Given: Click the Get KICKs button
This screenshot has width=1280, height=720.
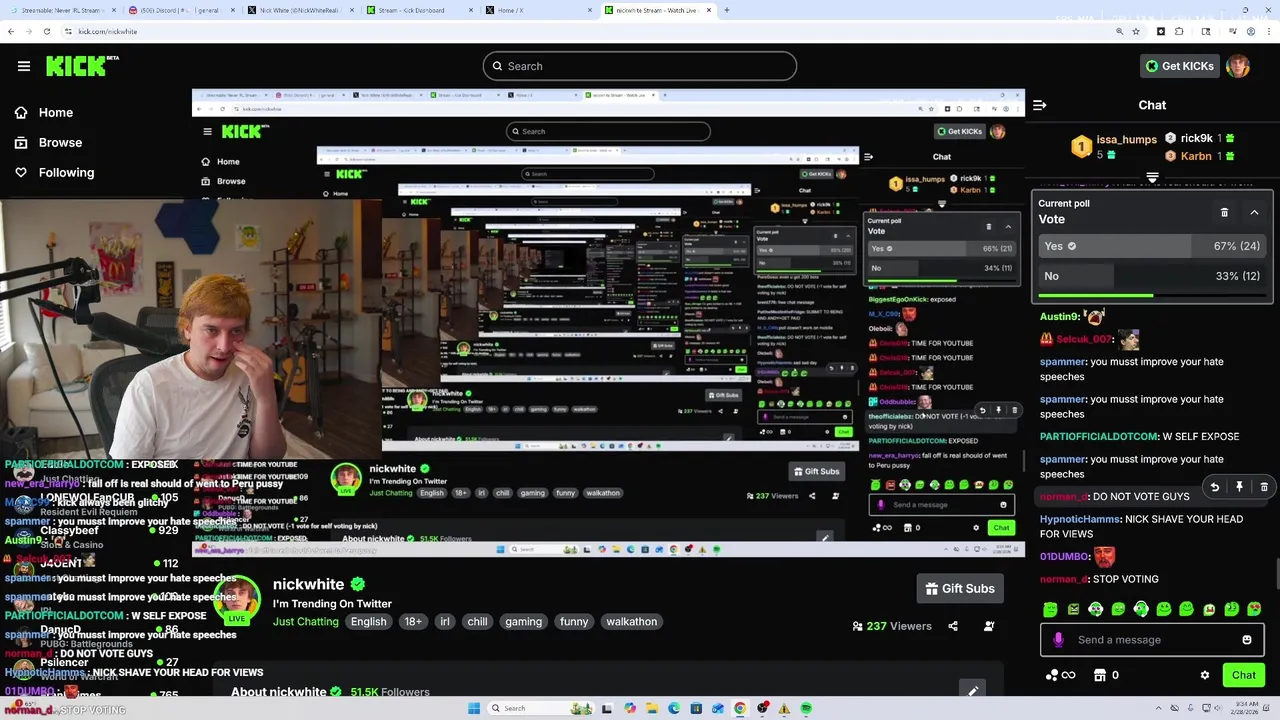Looking at the screenshot, I should [1179, 66].
